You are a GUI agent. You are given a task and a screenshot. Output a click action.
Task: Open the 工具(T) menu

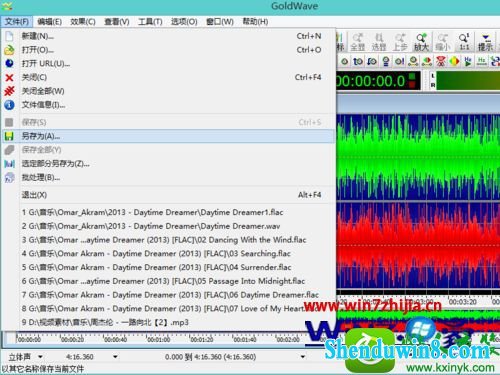pyautogui.click(x=150, y=22)
